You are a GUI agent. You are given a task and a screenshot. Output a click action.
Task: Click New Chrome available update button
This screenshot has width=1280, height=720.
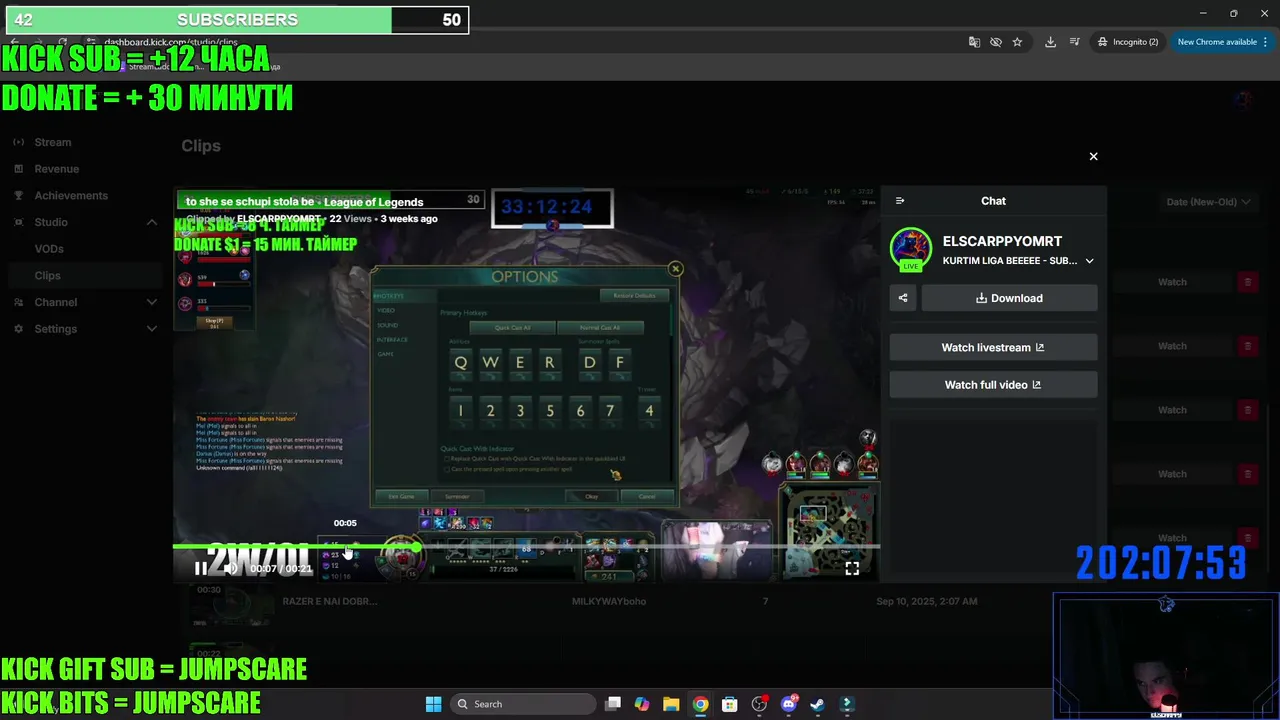(x=1217, y=42)
